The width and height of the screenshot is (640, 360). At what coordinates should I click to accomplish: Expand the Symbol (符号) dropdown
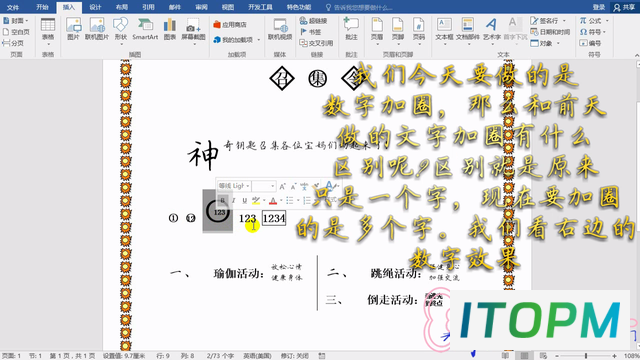pos(604,32)
